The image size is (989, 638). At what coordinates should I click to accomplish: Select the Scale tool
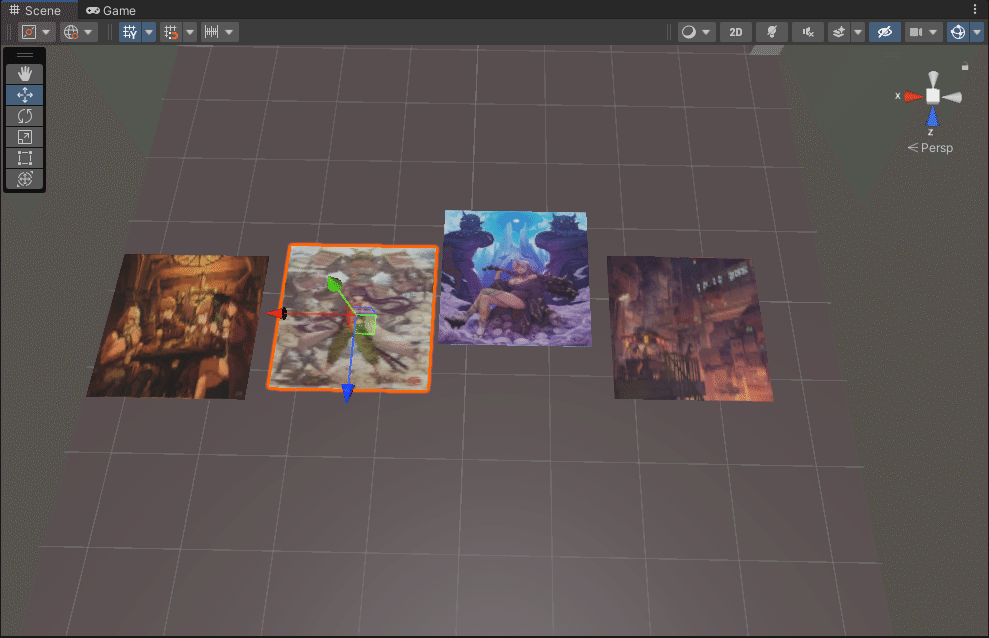click(x=25, y=137)
